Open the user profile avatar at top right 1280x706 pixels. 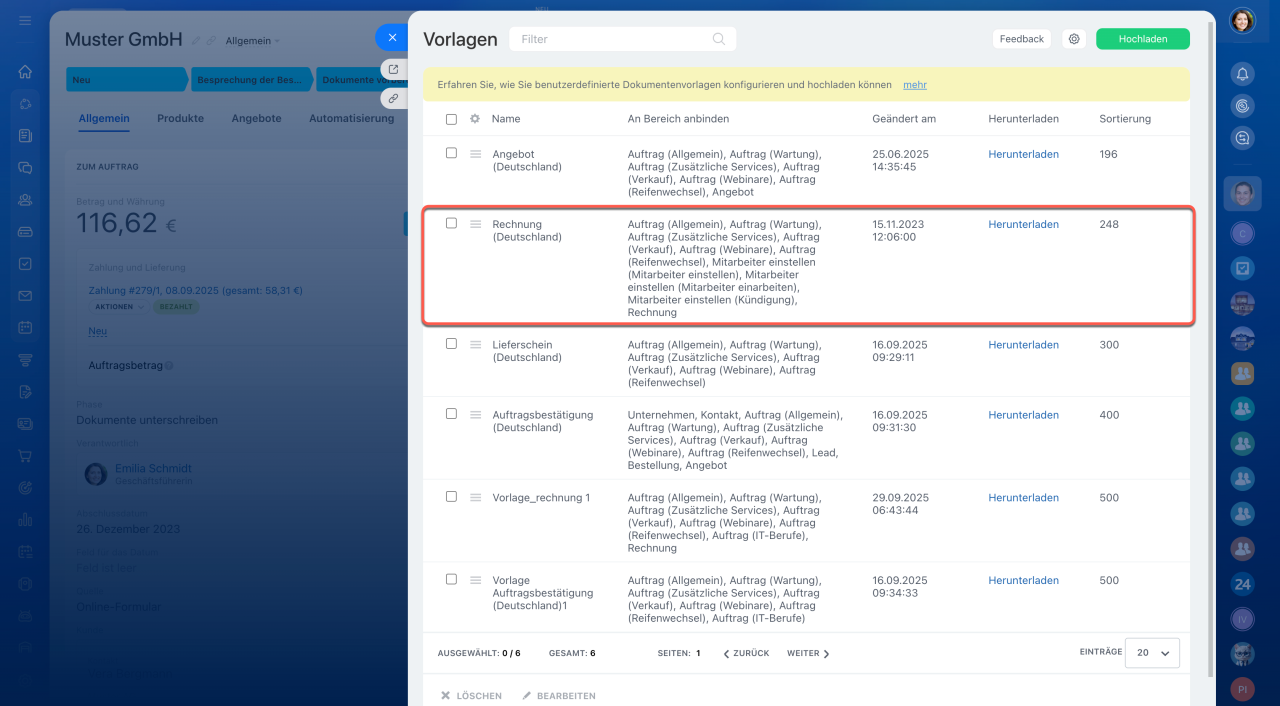(1242, 21)
